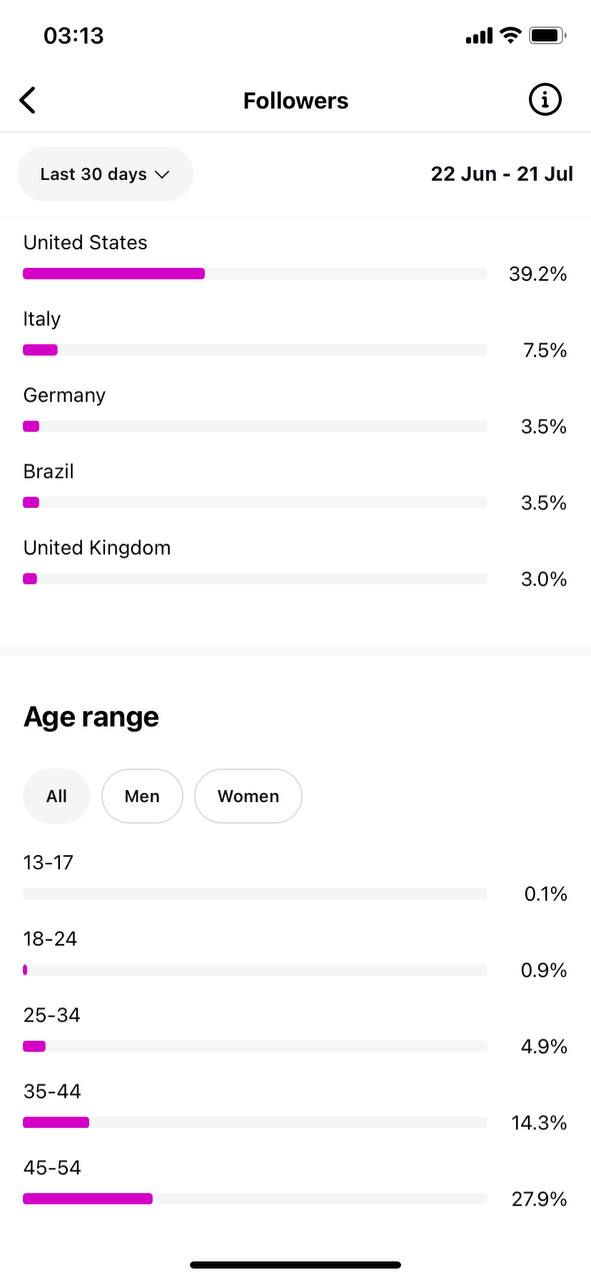Viewport: 591px width, 1280px height.
Task: Tap the United Kingdom bar
Action: pos(255,578)
